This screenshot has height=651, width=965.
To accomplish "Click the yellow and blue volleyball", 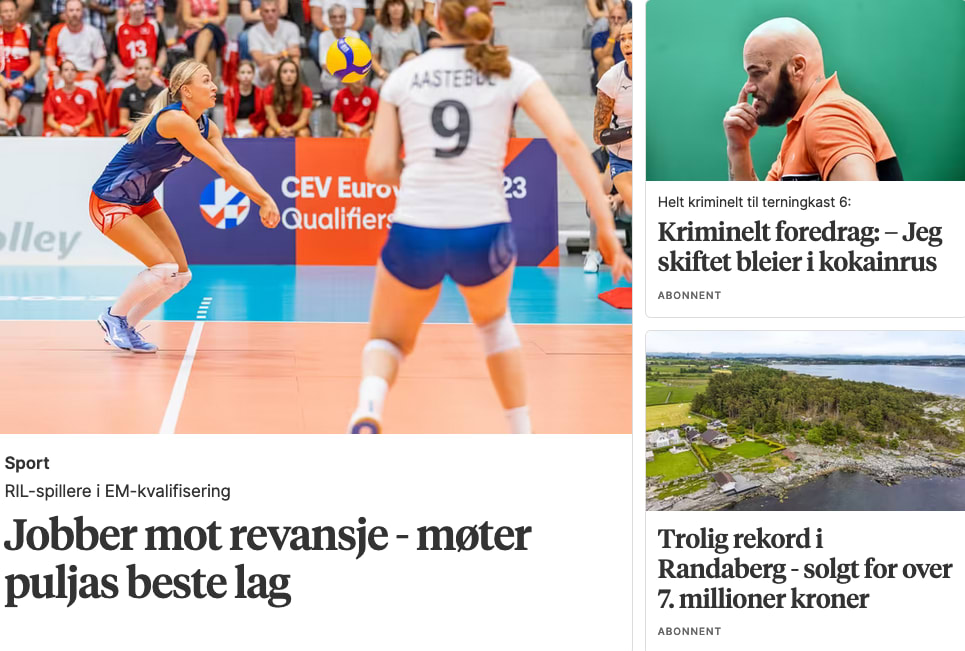I will click(349, 60).
